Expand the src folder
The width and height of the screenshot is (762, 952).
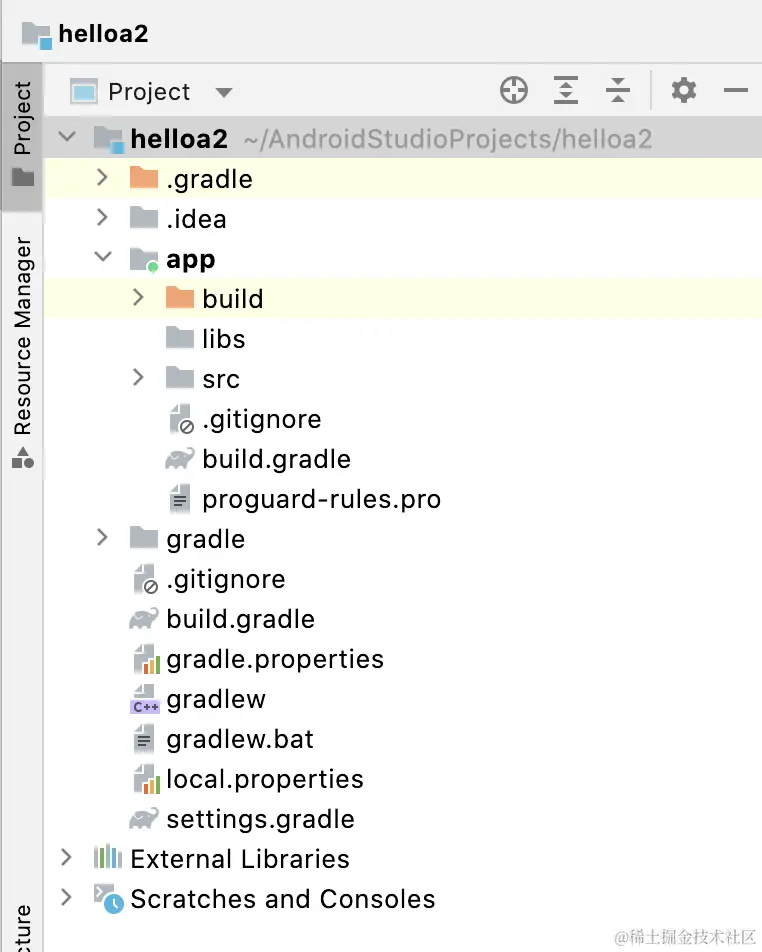point(138,378)
